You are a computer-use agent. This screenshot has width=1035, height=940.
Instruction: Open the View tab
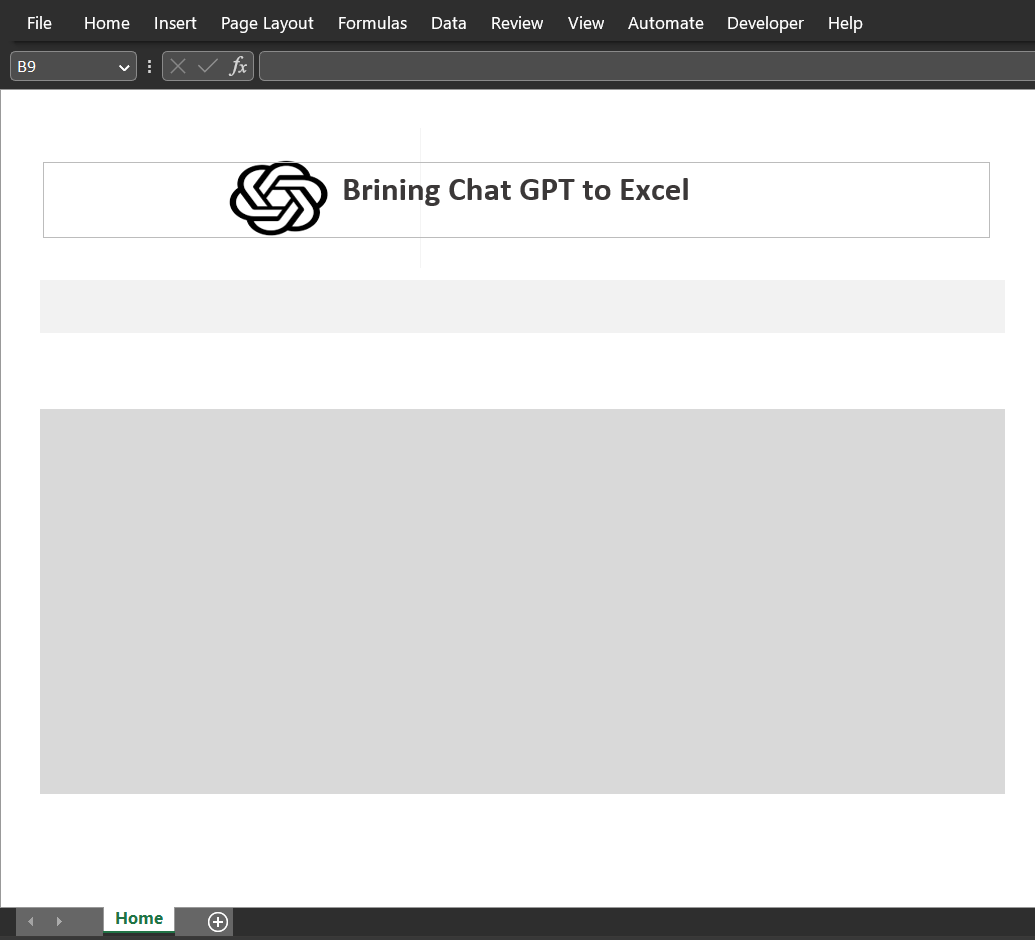point(585,23)
